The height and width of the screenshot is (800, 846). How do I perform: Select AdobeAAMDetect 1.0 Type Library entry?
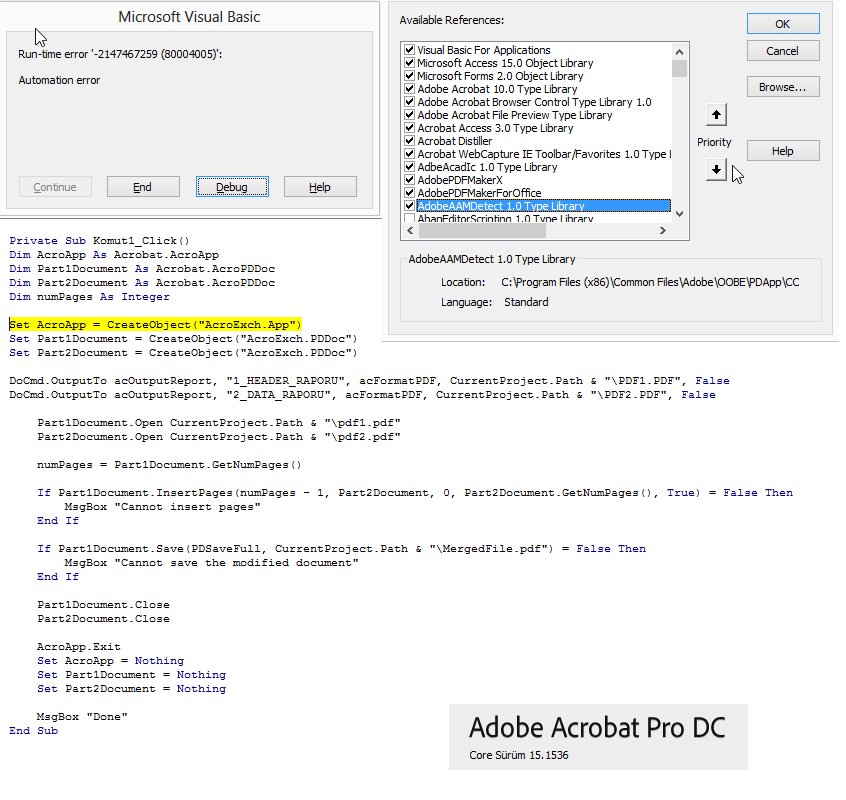(500, 206)
